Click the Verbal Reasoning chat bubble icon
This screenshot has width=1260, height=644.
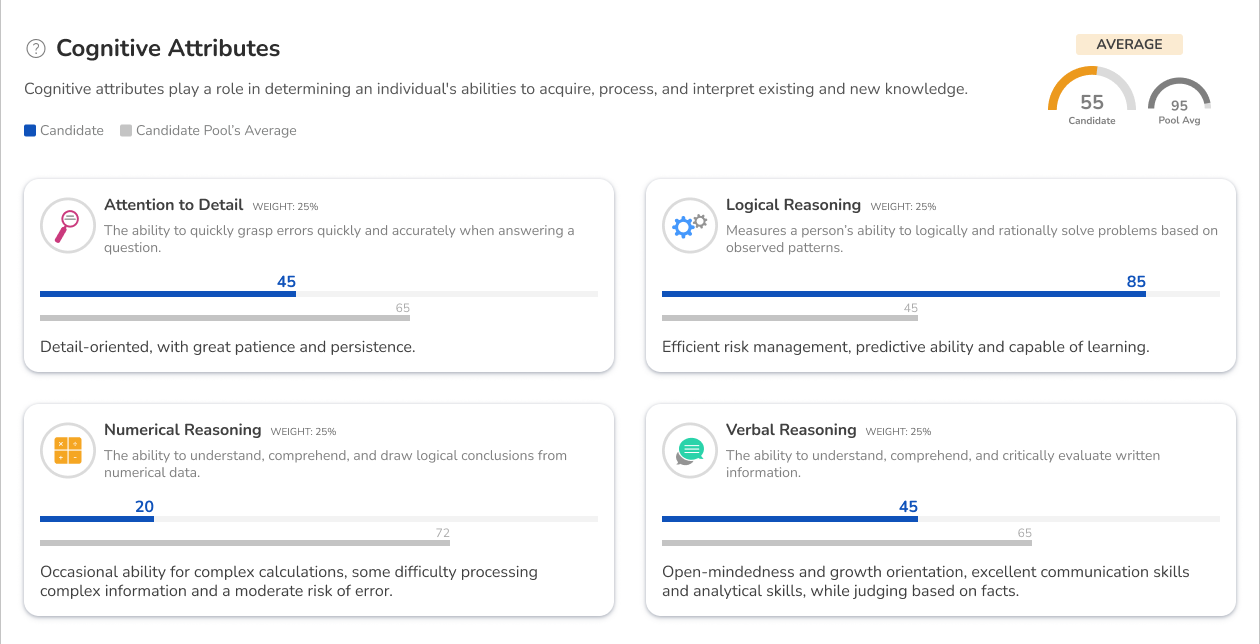click(690, 451)
